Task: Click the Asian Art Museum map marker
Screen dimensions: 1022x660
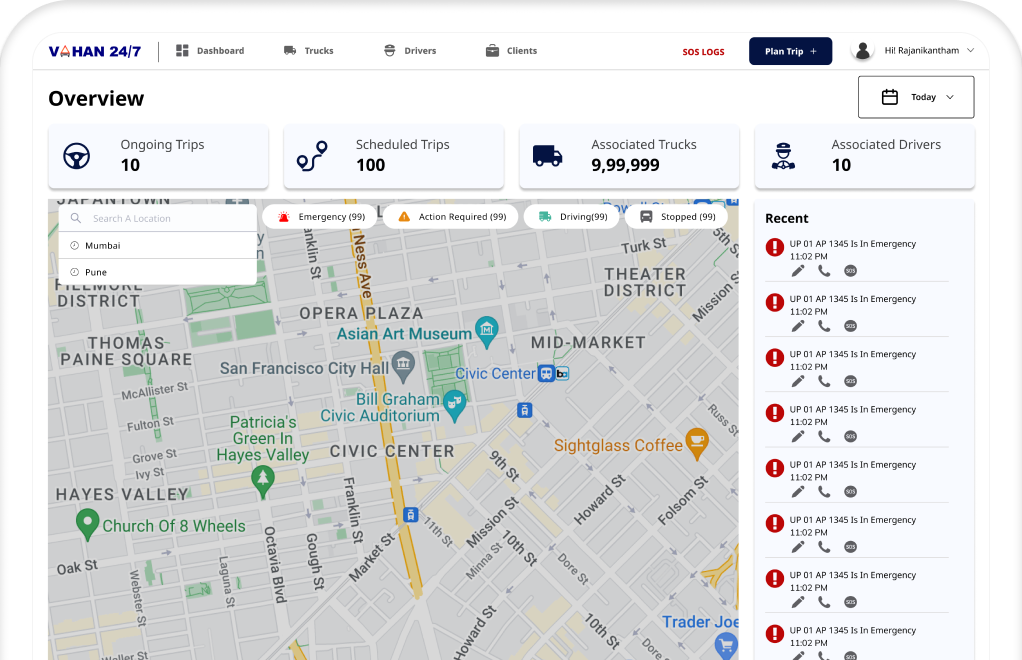Action: [x=487, y=329]
